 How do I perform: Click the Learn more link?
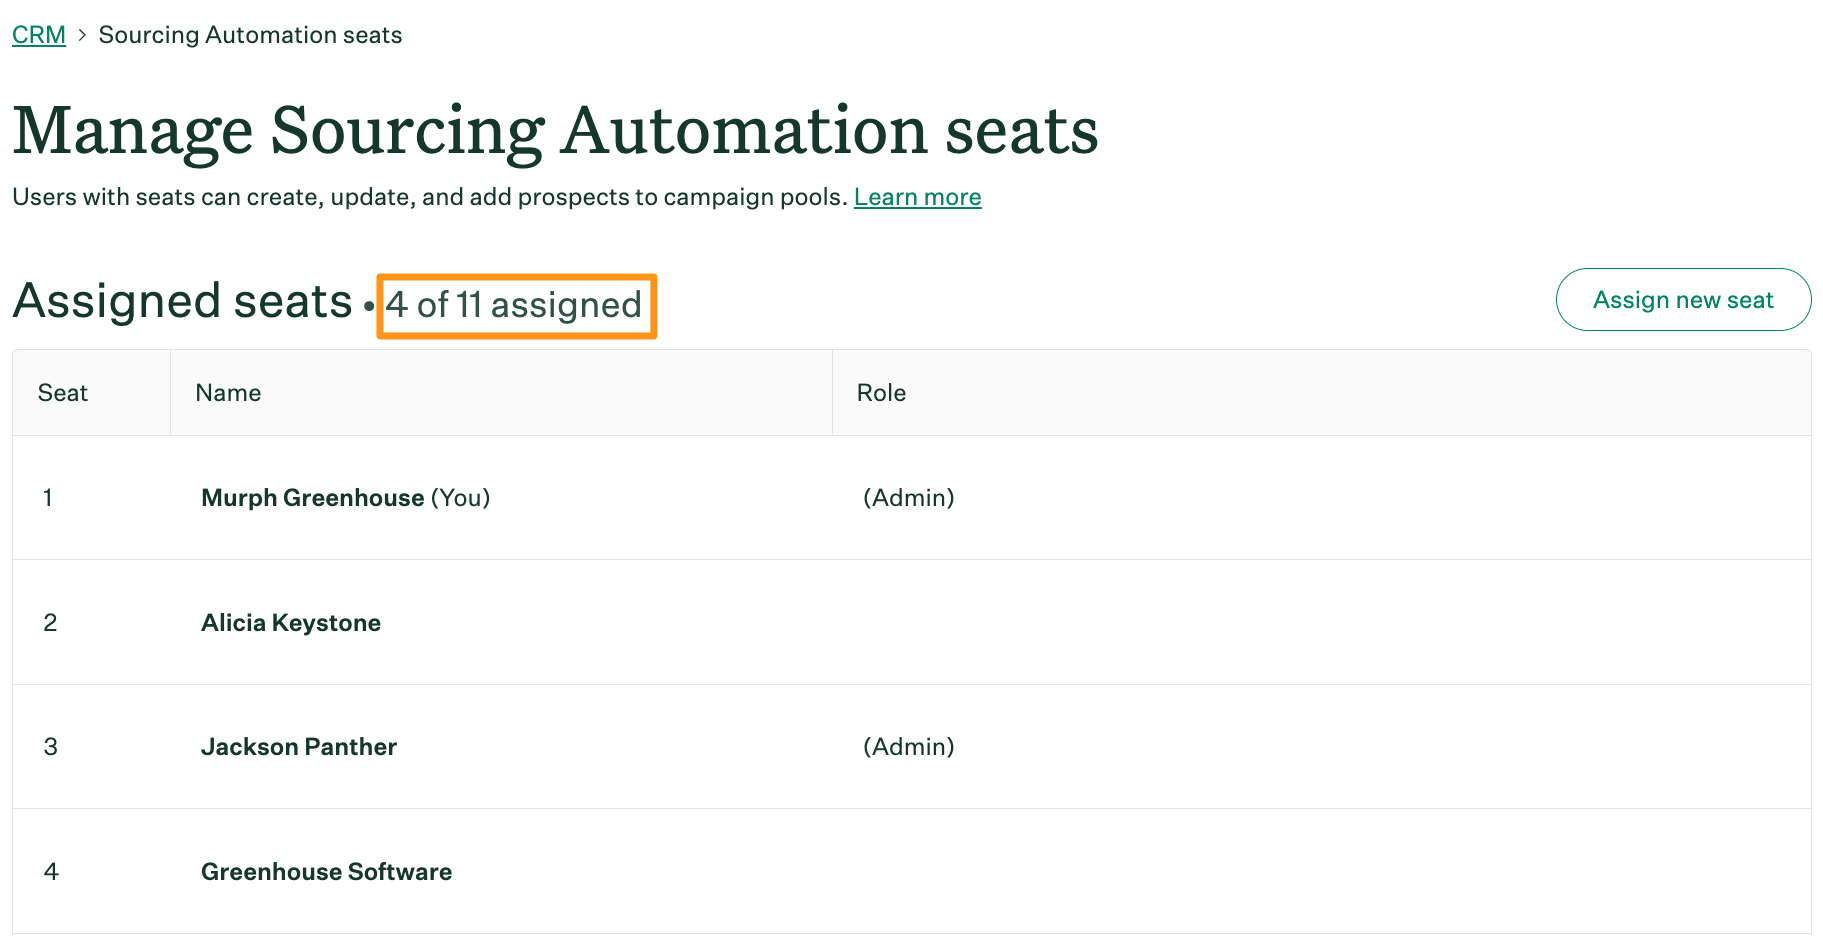pyautogui.click(x=917, y=197)
